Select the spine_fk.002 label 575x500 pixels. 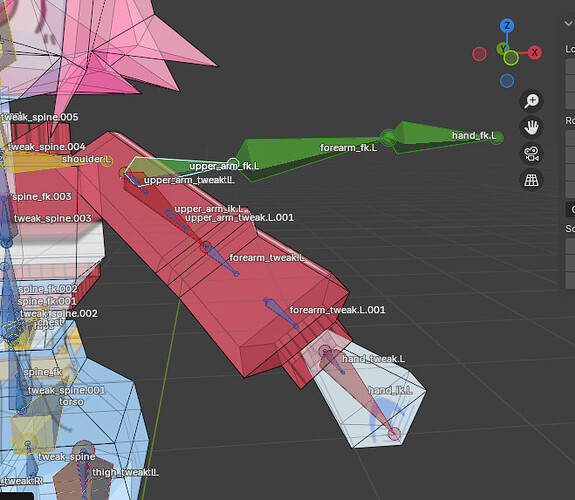pos(48,289)
